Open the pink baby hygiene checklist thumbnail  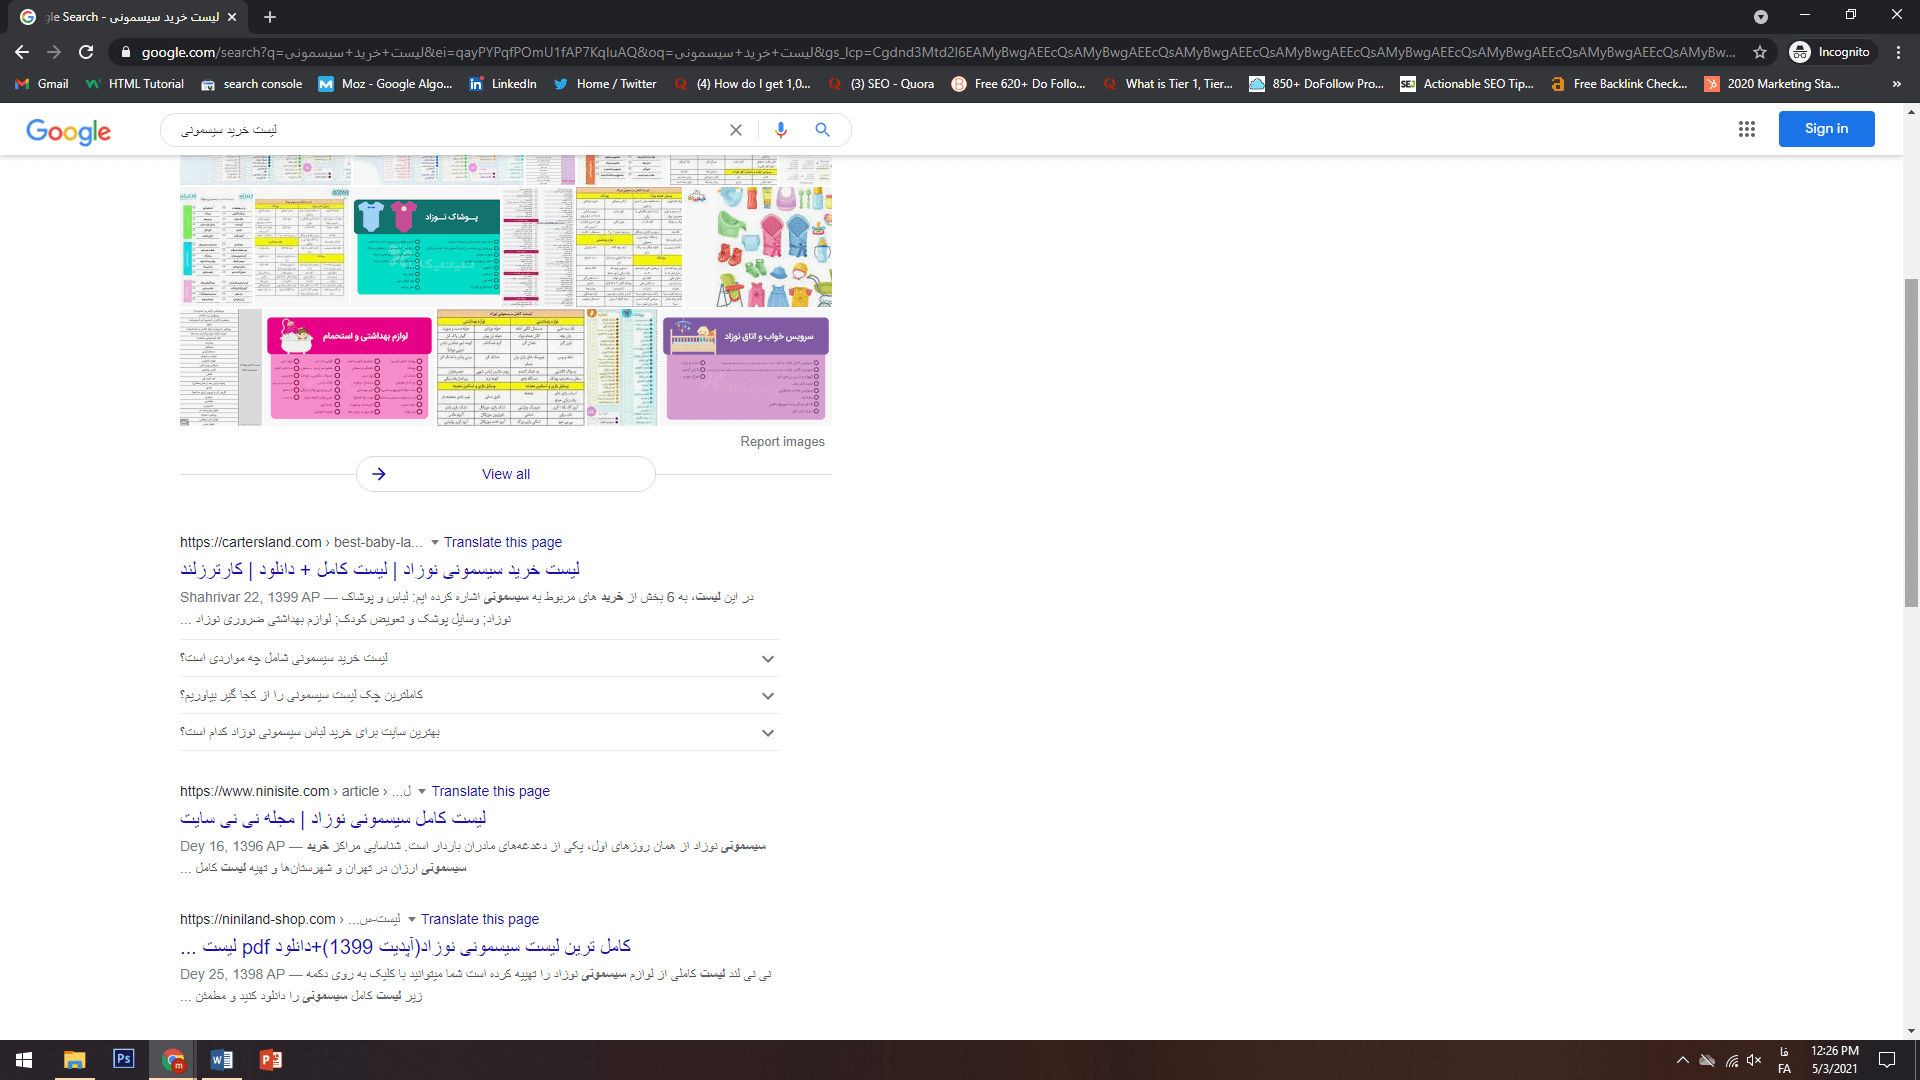point(349,368)
